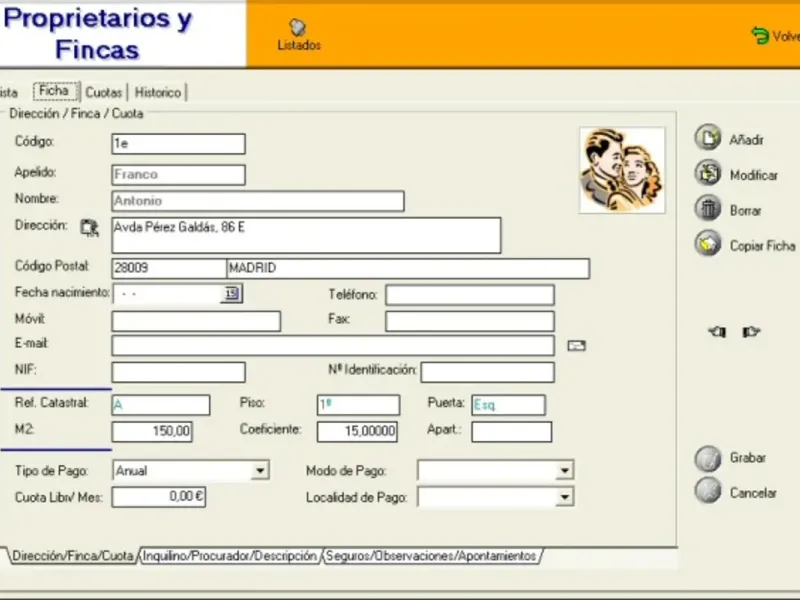Click the Puerta field showing Esq
Image resolution: width=800 pixels, height=600 pixels.
pyautogui.click(x=508, y=405)
